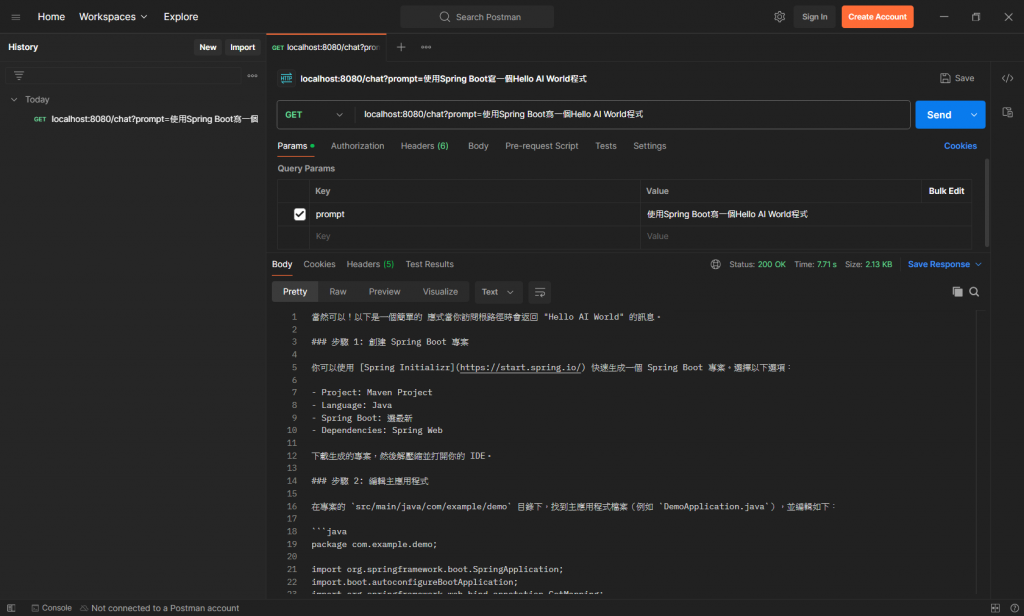Click the empty Value field in params

tap(805, 236)
